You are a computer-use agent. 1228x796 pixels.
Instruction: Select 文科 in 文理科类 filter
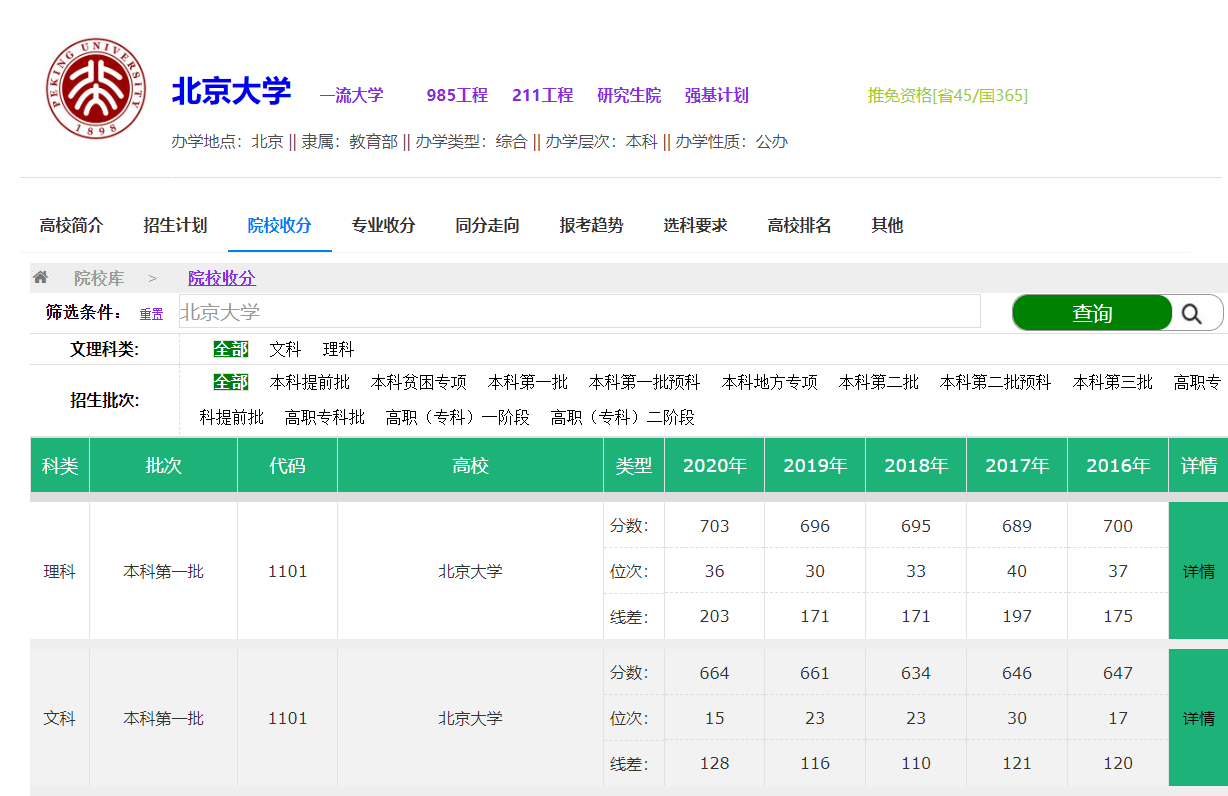[285, 350]
